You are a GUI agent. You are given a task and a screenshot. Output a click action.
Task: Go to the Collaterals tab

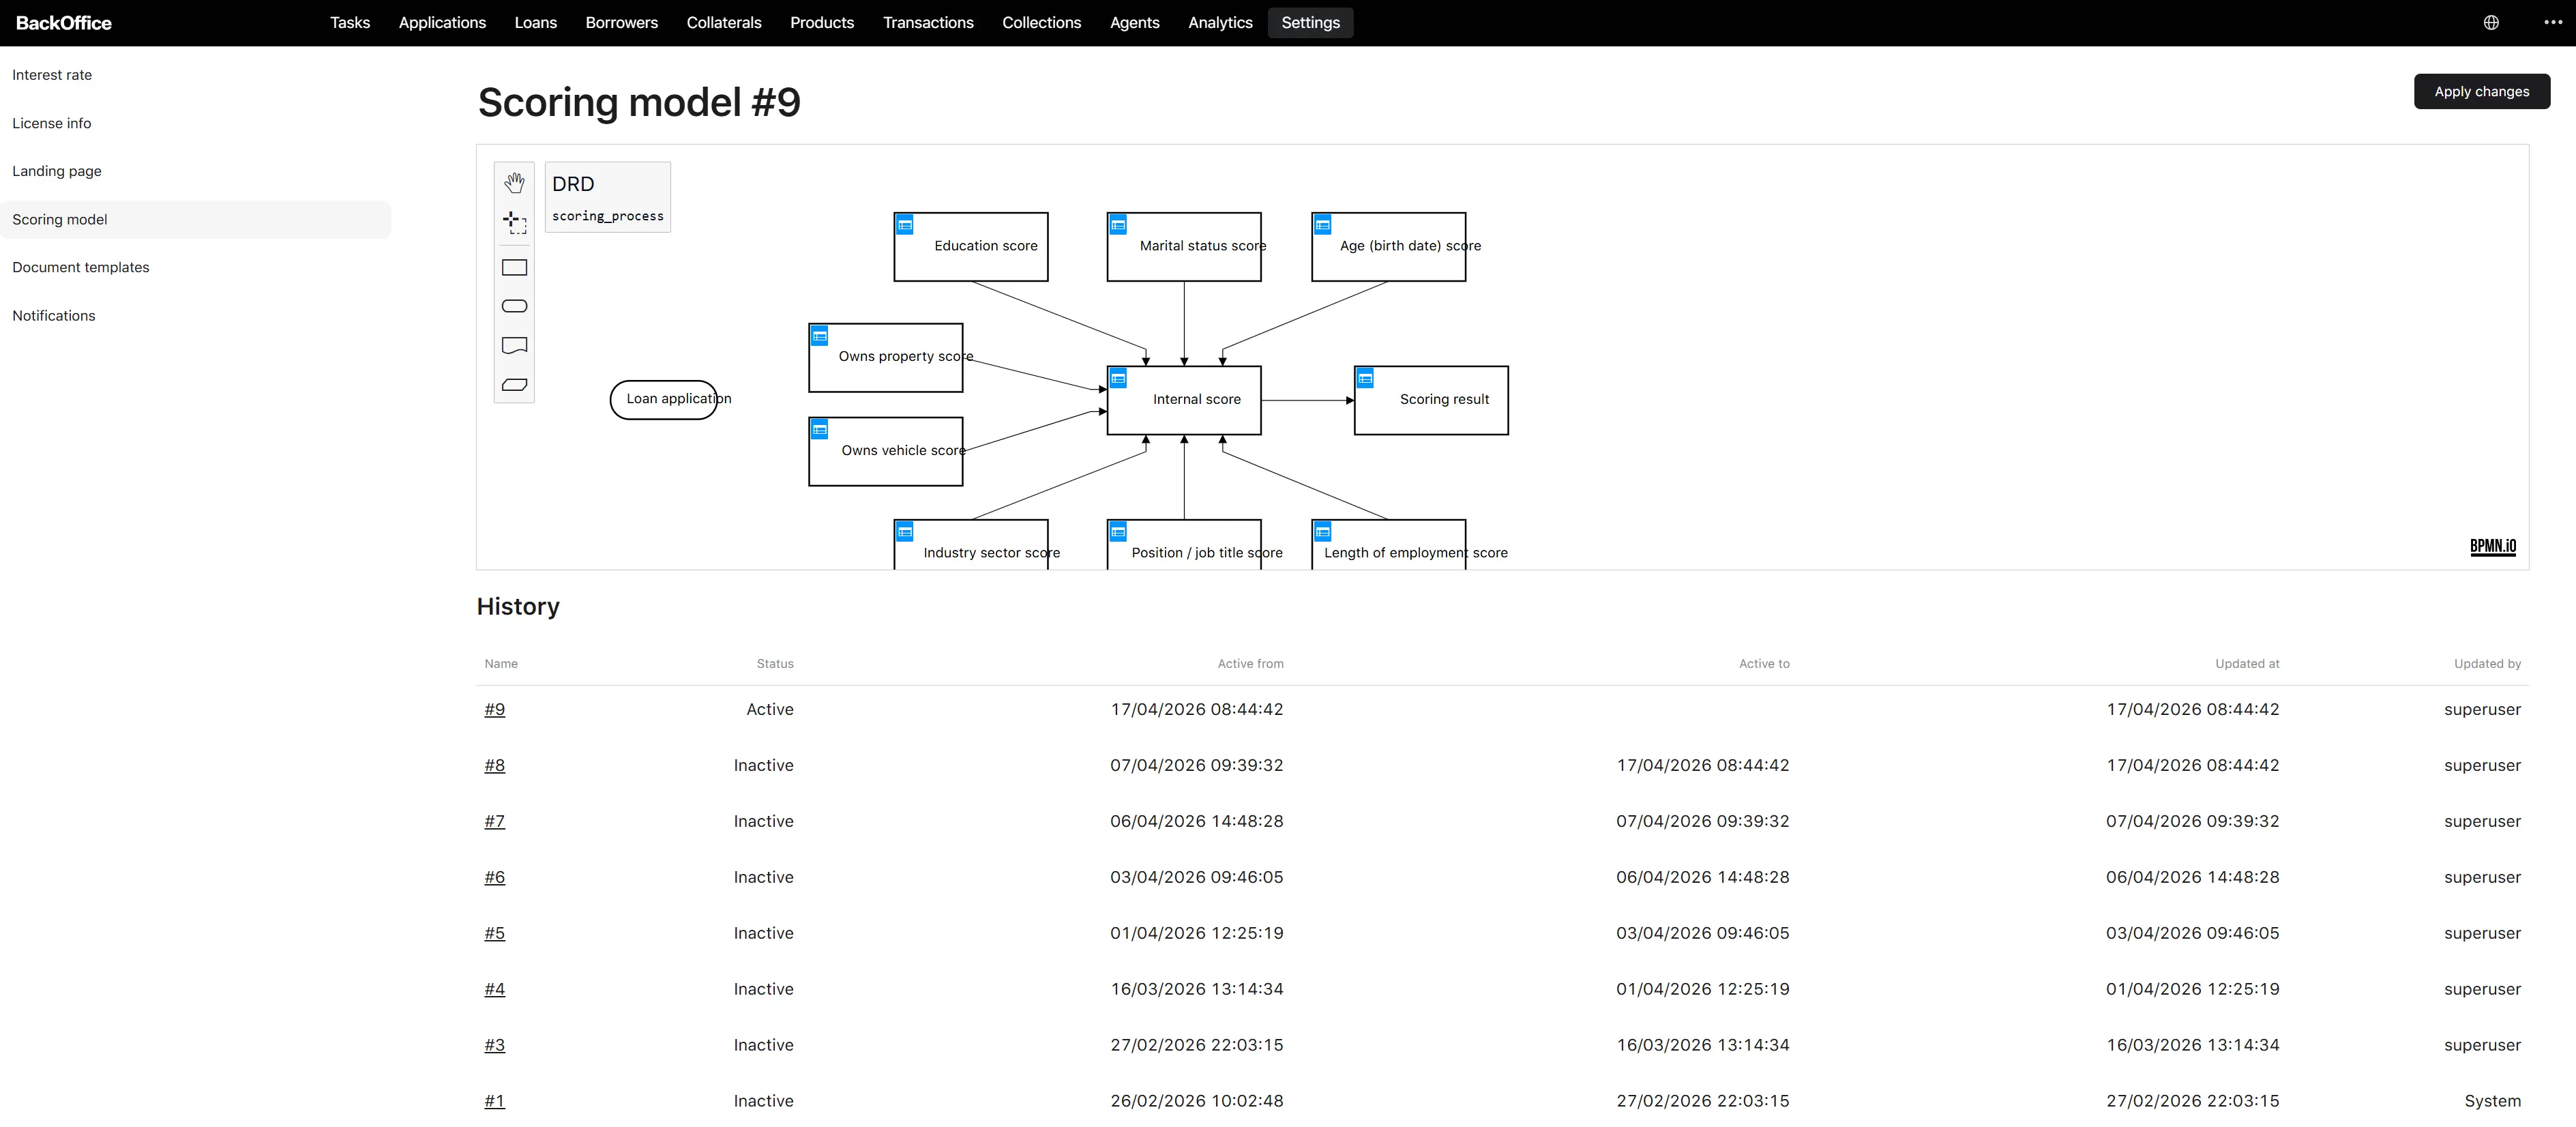coord(723,22)
